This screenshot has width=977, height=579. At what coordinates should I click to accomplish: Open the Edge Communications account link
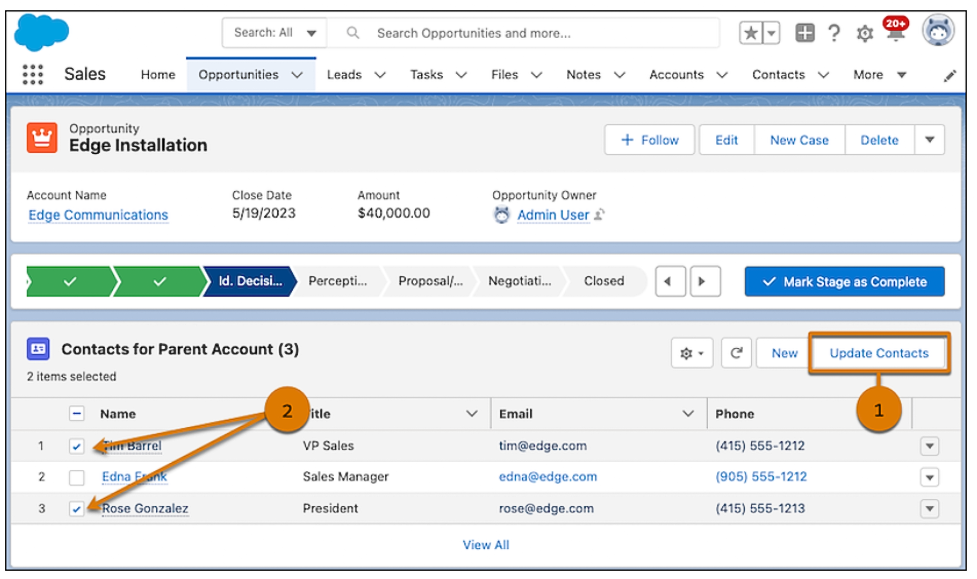(98, 215)
